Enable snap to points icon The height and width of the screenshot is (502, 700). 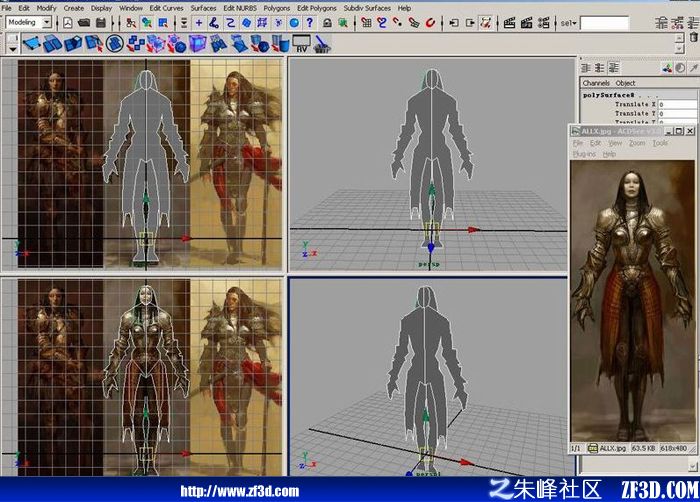398,23
